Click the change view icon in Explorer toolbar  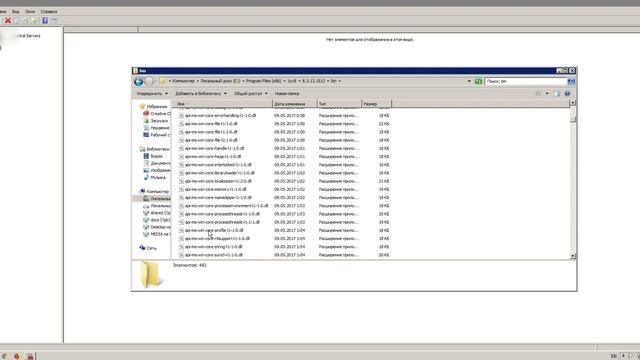[538, 93]
